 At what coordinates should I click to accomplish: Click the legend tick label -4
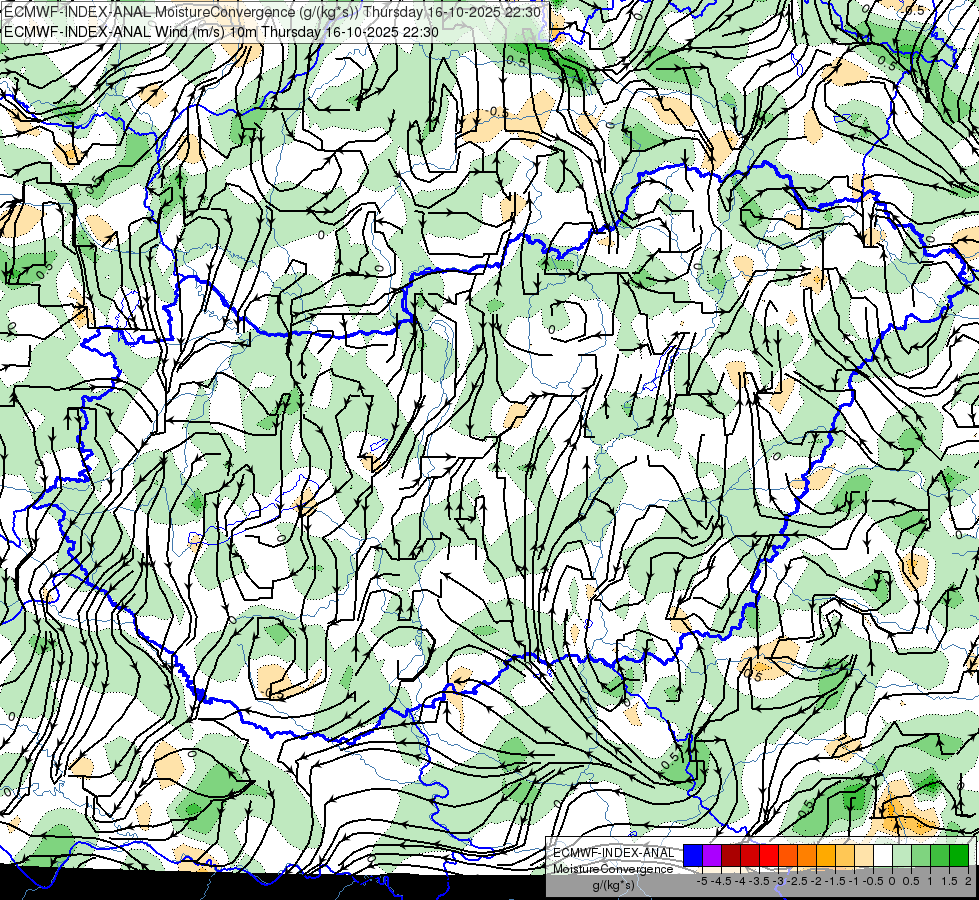(740, 881)
